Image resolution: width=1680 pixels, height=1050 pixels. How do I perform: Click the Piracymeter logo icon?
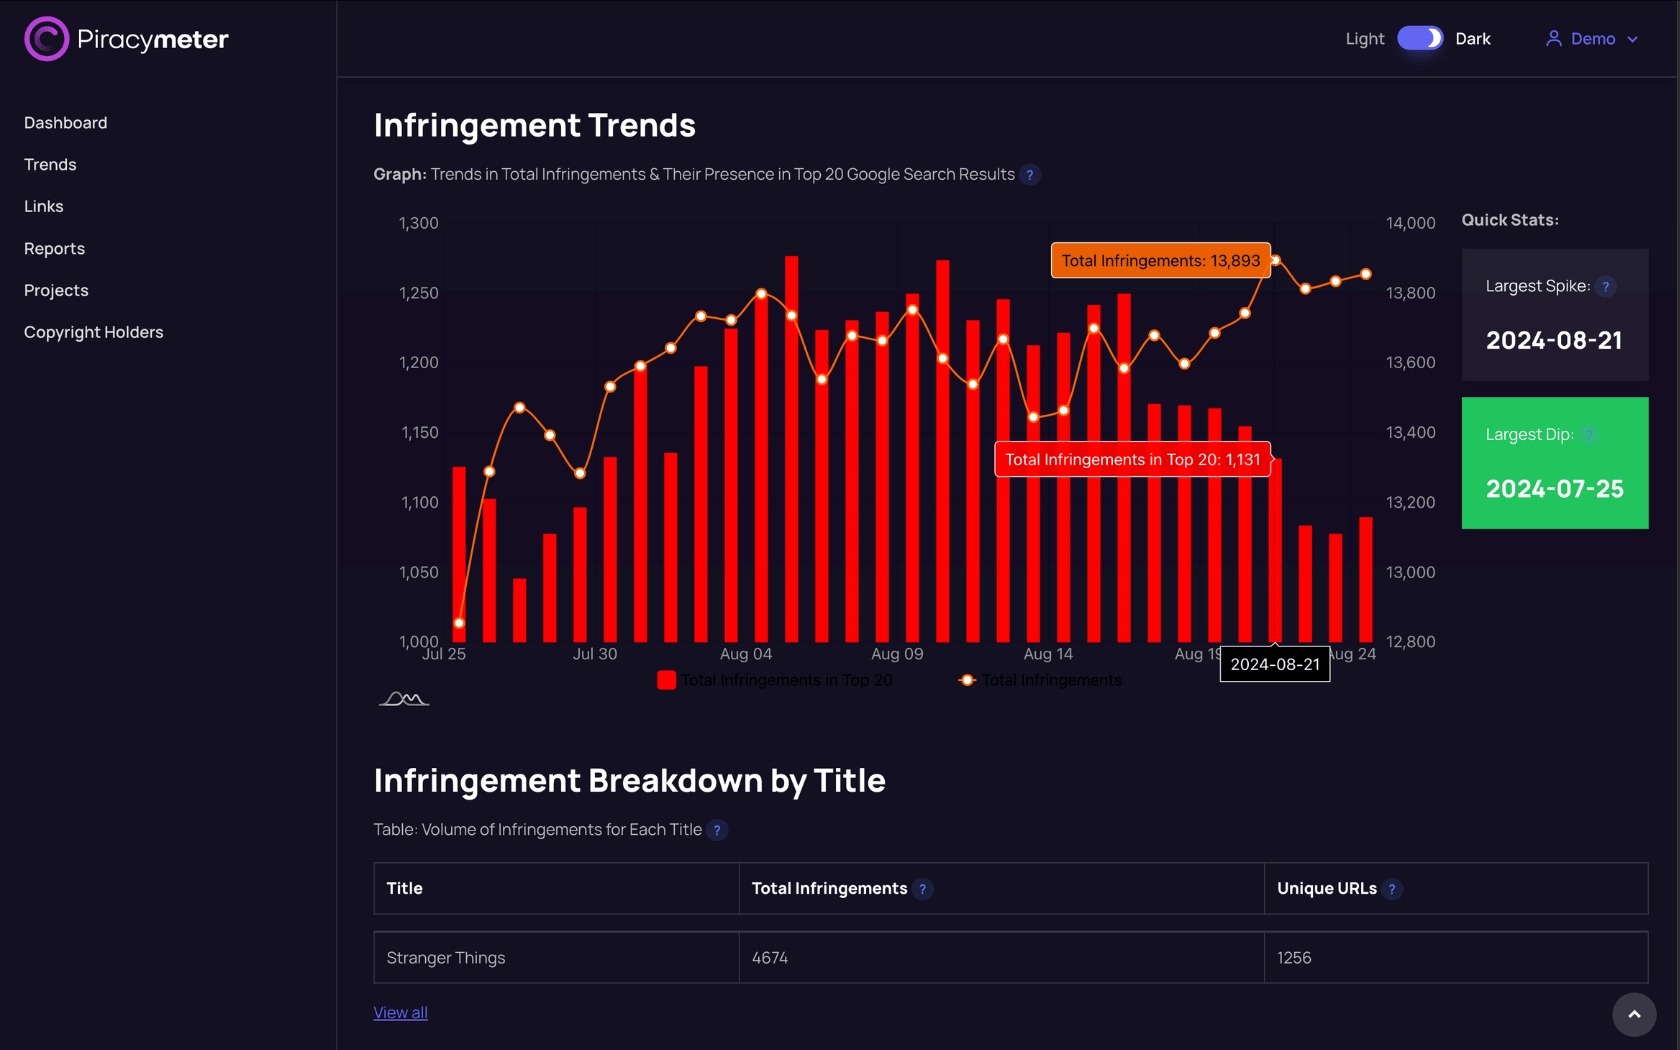click(x=46, y=39)
